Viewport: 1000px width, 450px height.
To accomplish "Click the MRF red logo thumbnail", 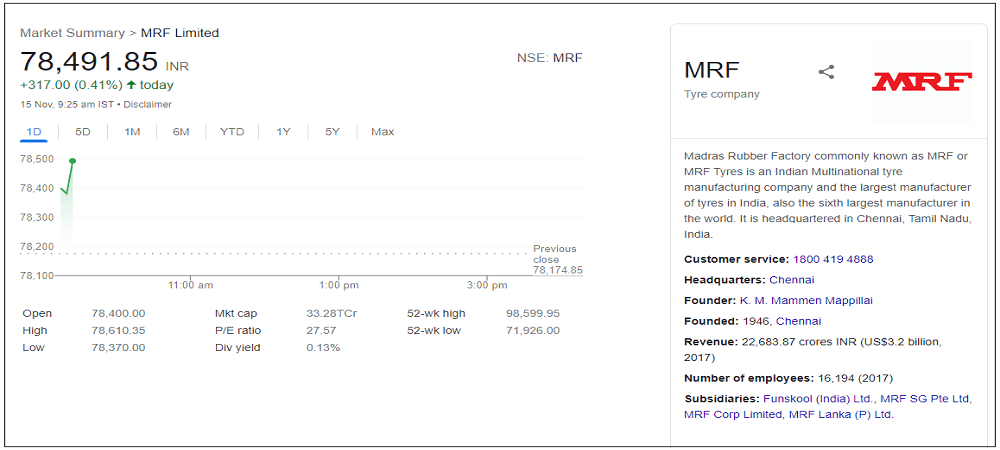I will [922, 81].
